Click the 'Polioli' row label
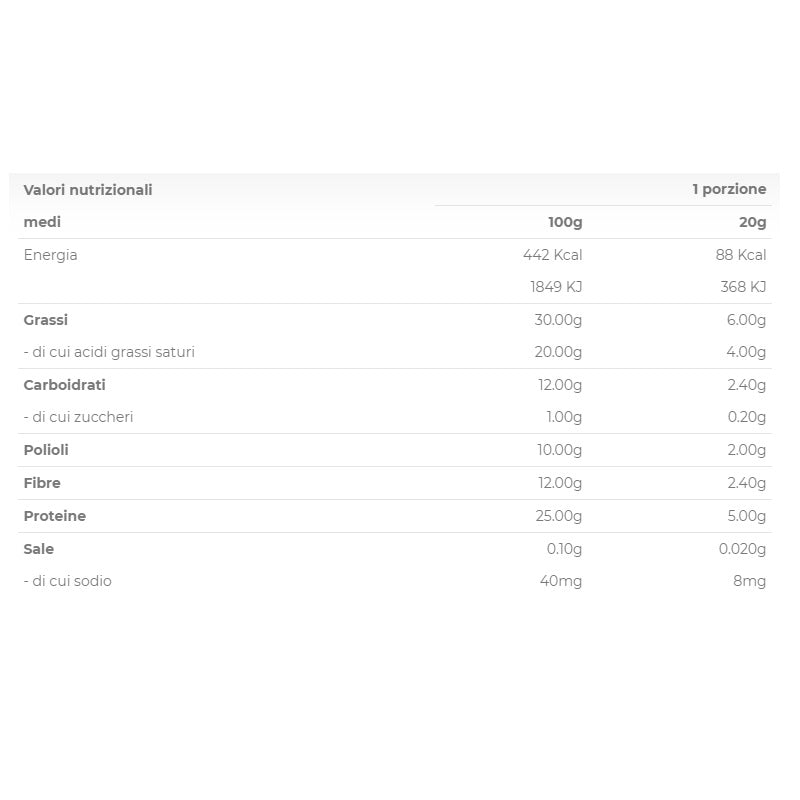 coord(46,450)
